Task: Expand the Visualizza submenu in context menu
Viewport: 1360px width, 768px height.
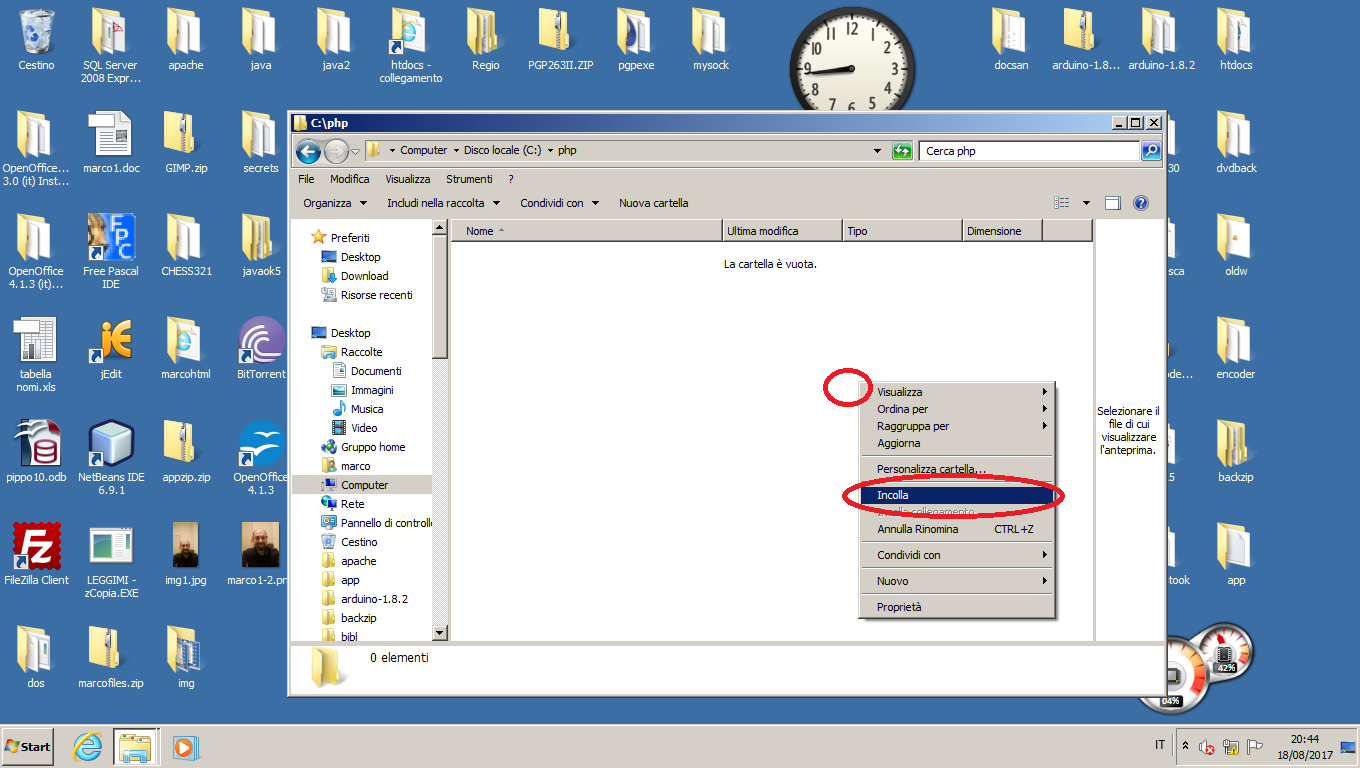Action: (x=958, y=392)
